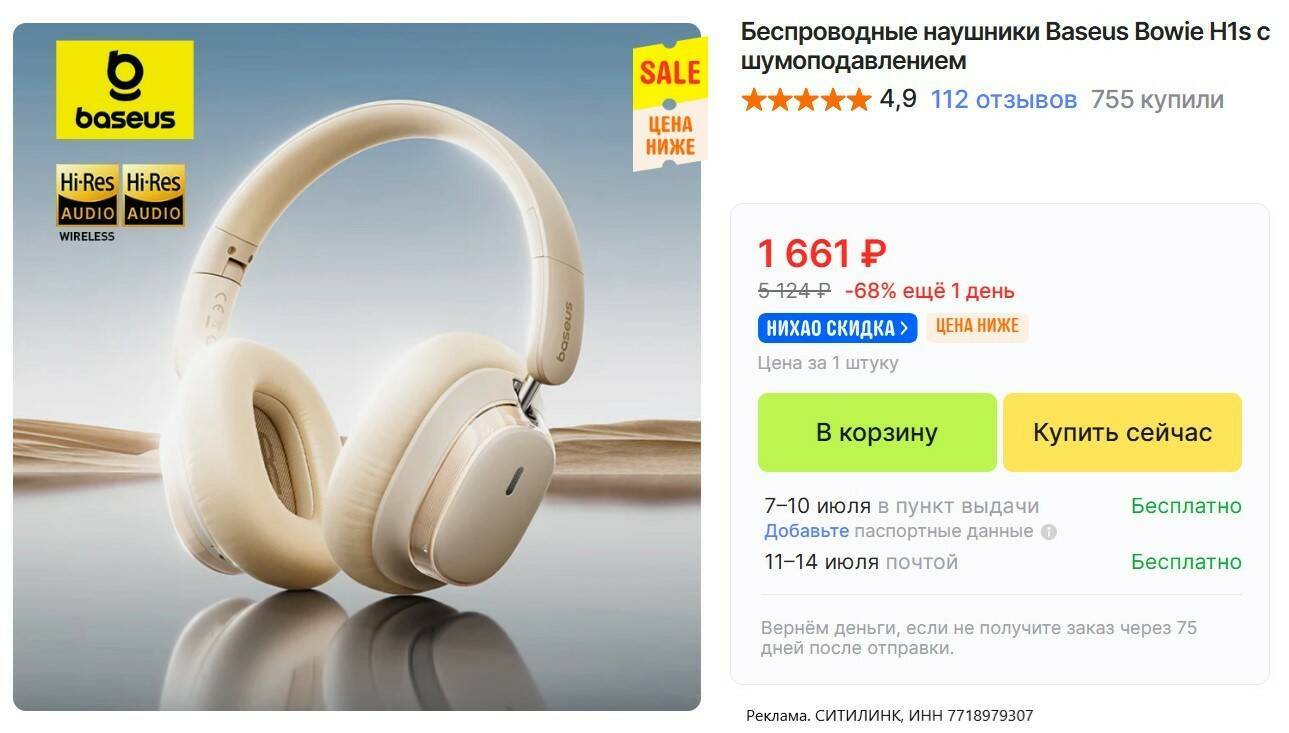The image size is (1289, 733).
Task: Click the product title Baseus Bowie H1s
Action: pyautogui.click(x=1005, y=46)
